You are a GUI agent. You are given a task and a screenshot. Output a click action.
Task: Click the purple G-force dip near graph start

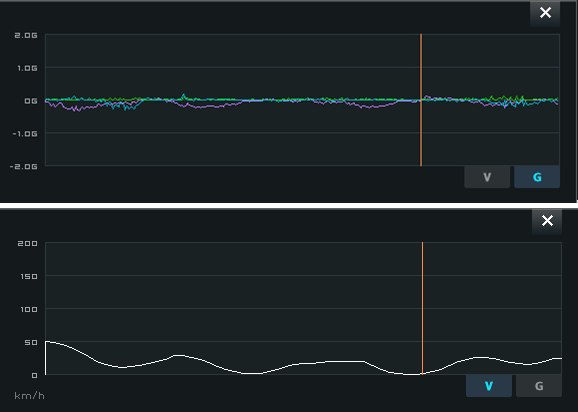pos(77,109)
